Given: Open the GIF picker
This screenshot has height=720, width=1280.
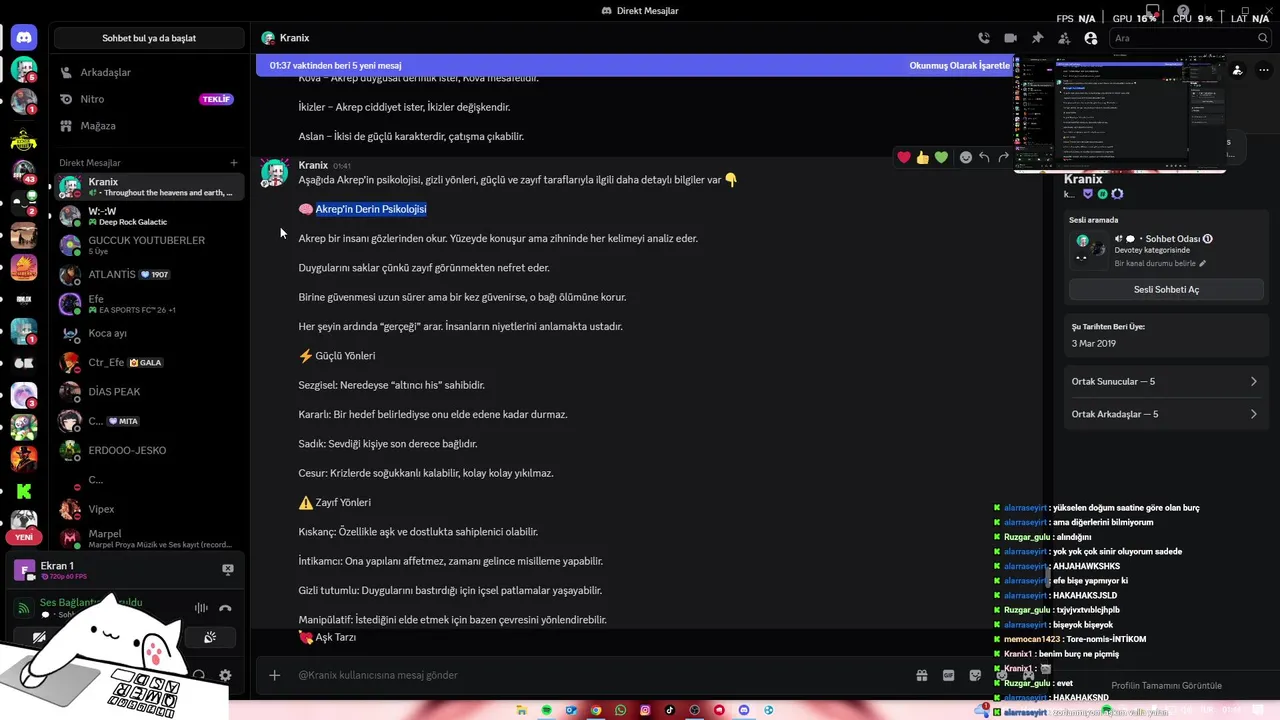Looking at the screenshot, I should [x=949, y=675].
